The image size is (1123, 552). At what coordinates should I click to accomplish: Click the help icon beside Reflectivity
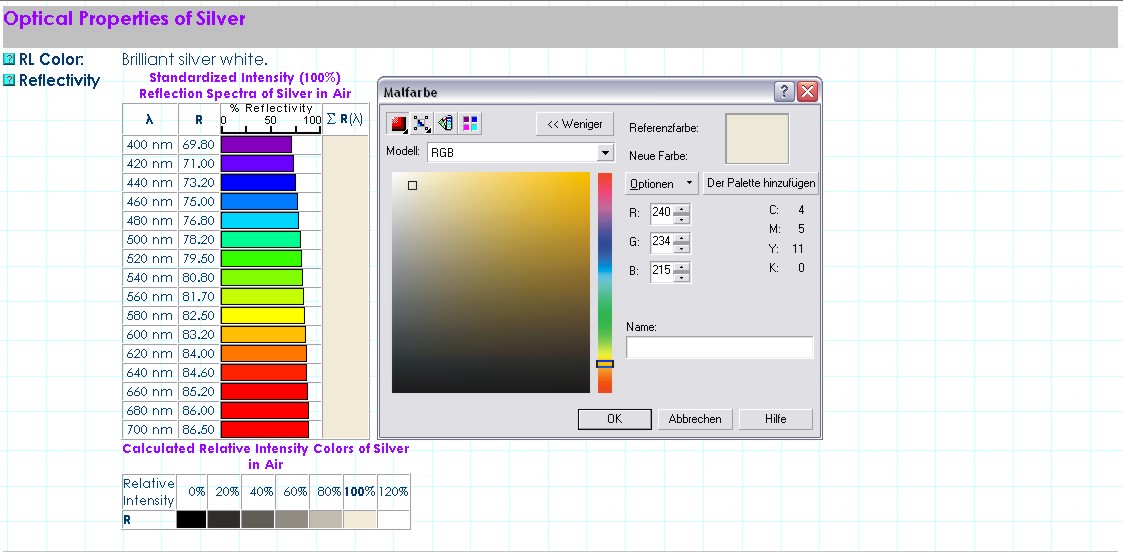pos(9,80)
